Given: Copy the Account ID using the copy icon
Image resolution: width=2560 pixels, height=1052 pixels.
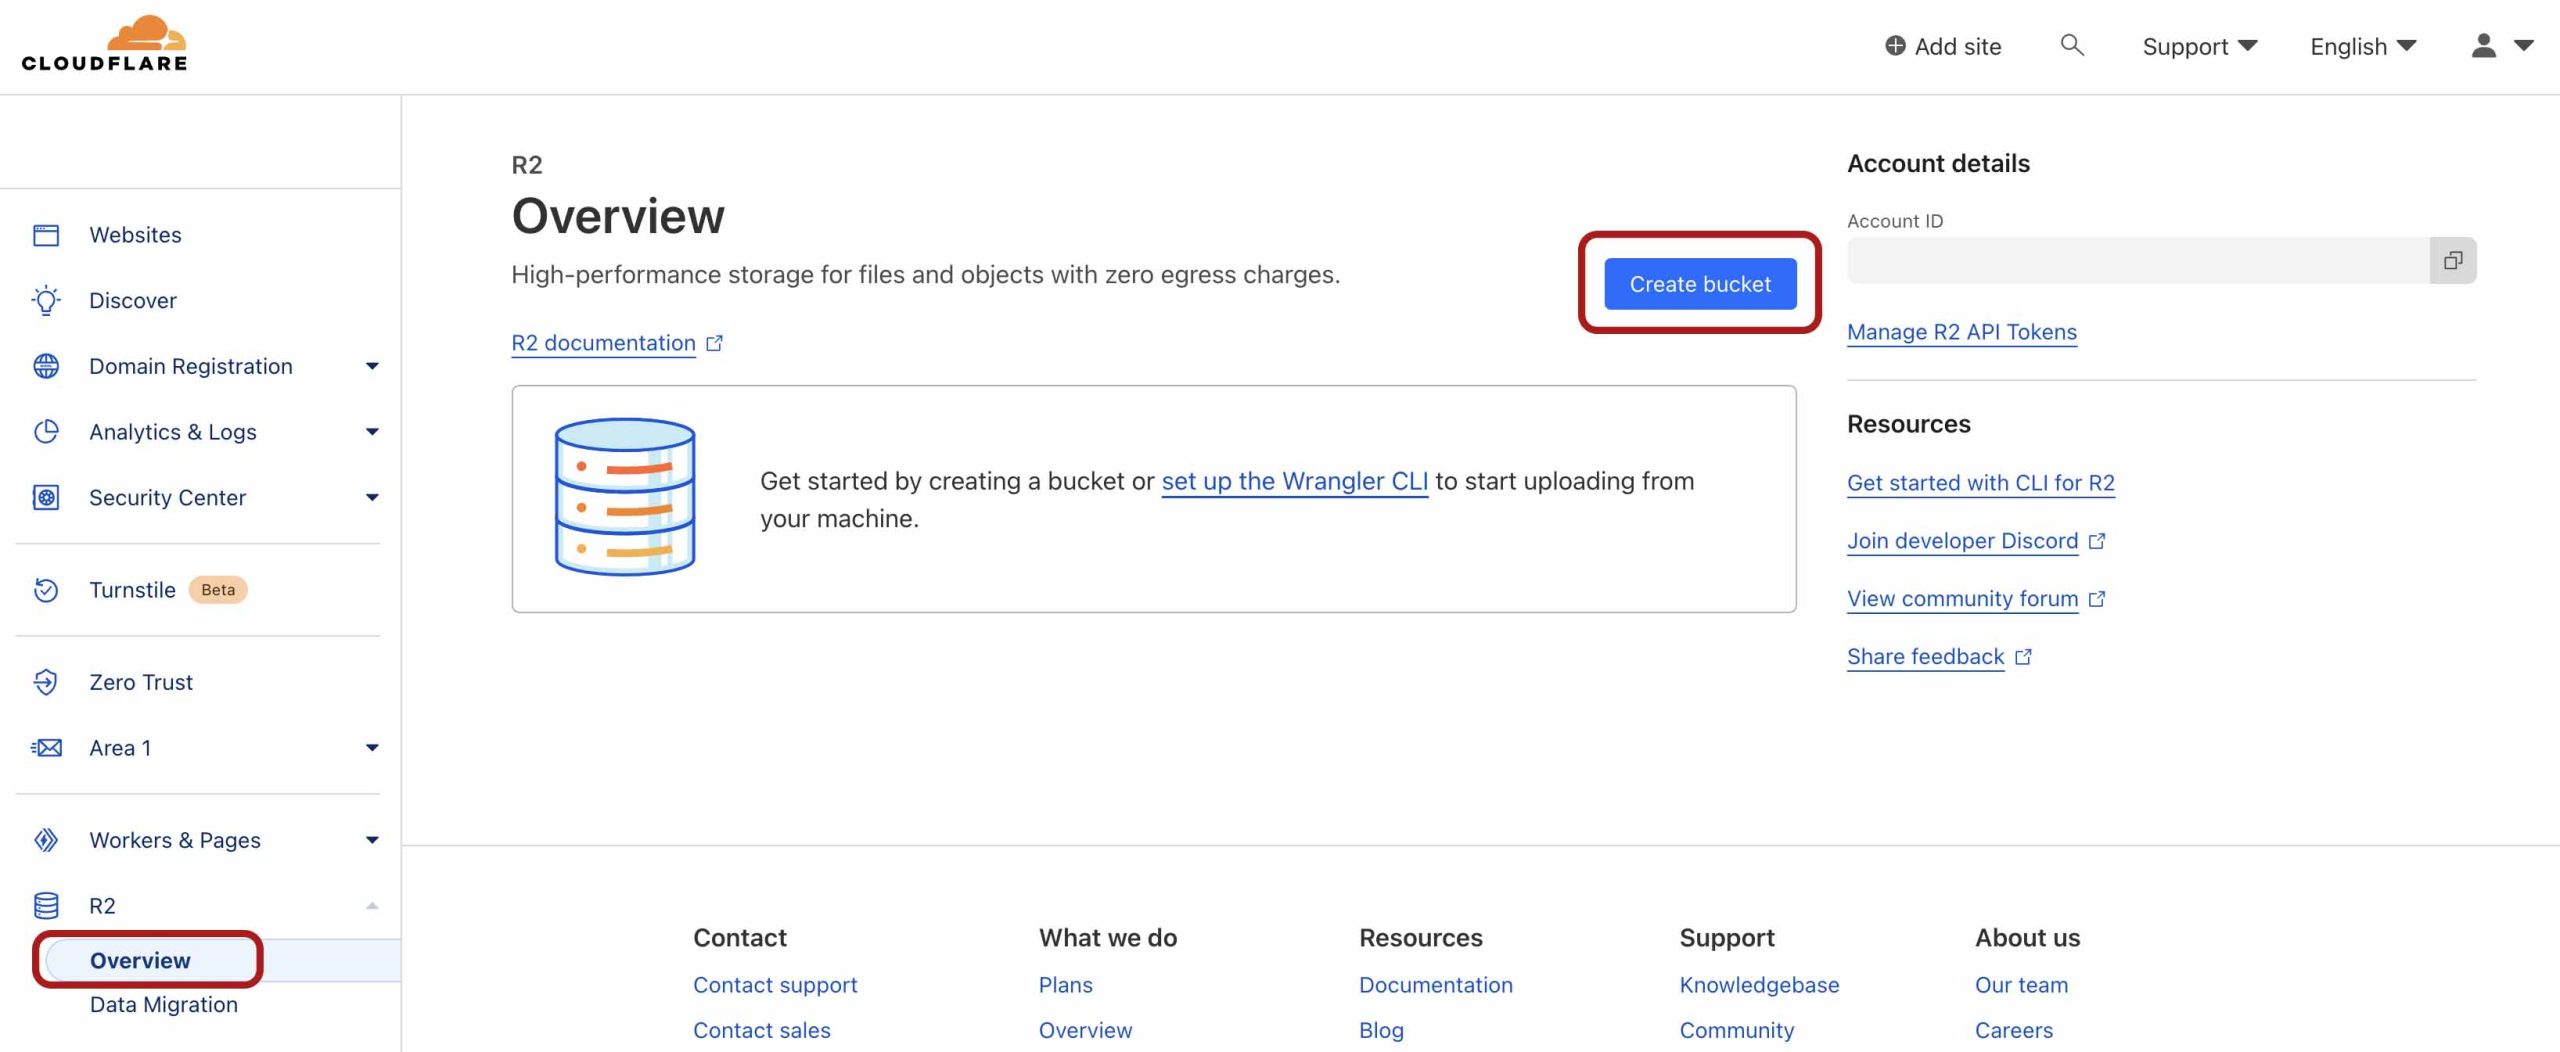Looking at the screenshot, I should [x=2455, y=260].
